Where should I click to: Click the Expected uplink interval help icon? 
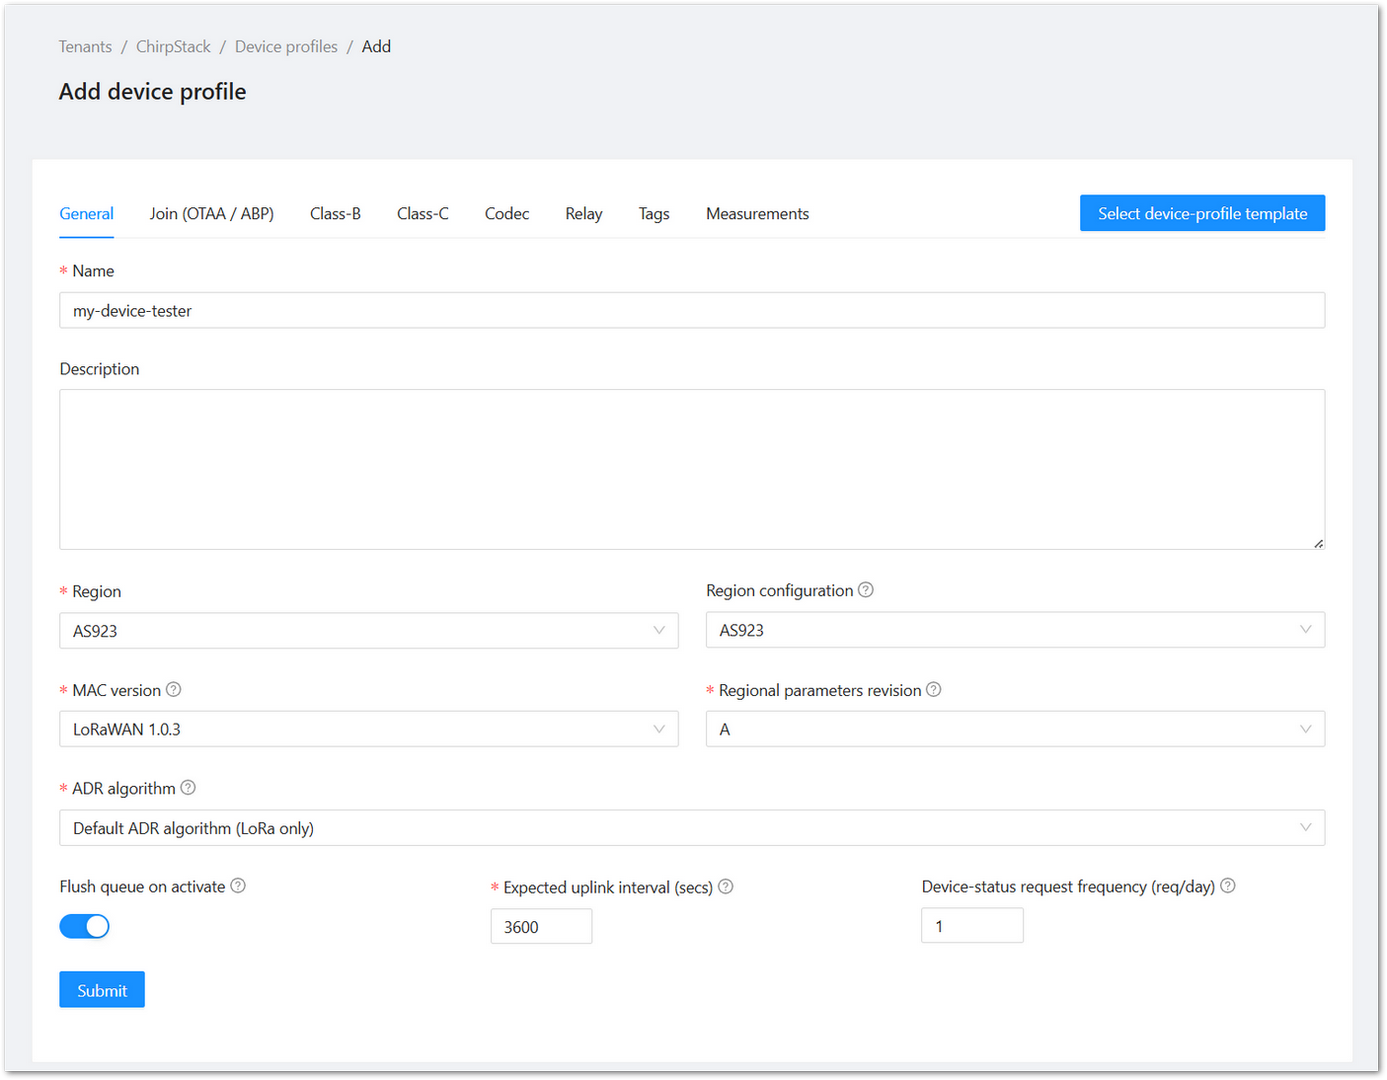click(725, 886)
